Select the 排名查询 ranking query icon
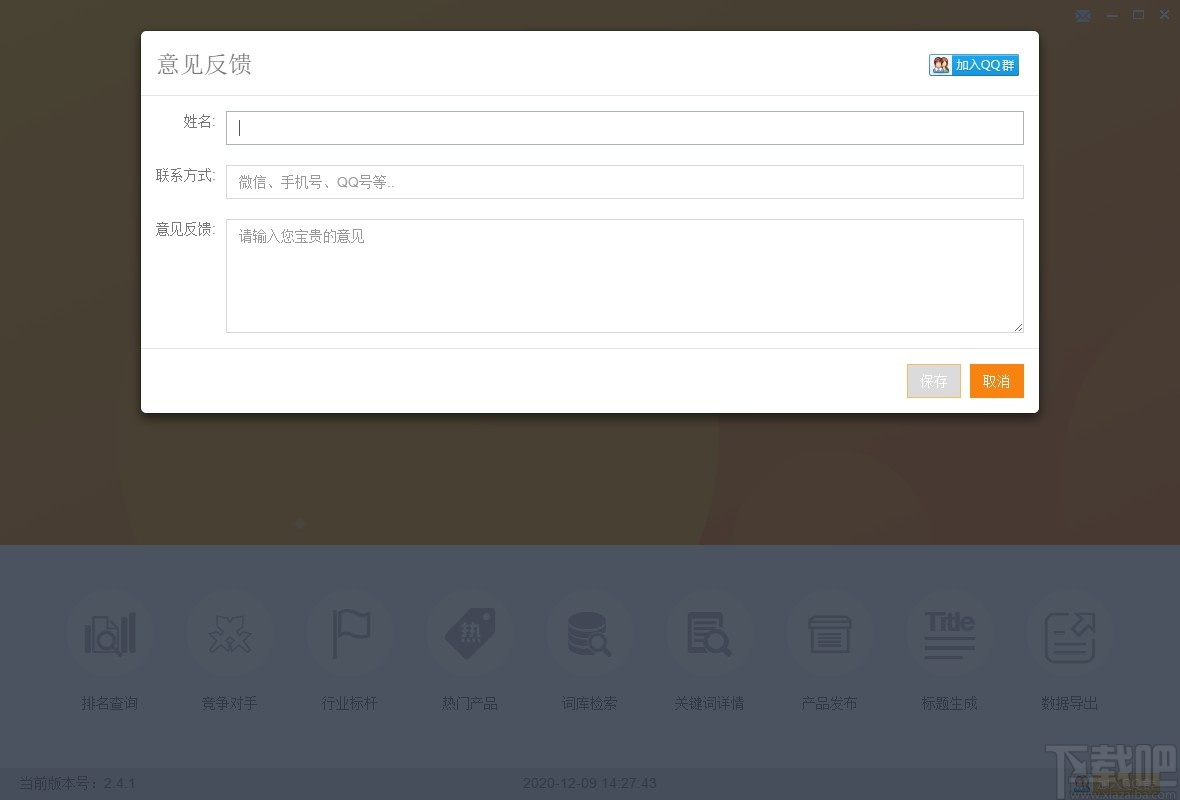Viewport: 1180px width, 800px height. [x=110, y=633]
